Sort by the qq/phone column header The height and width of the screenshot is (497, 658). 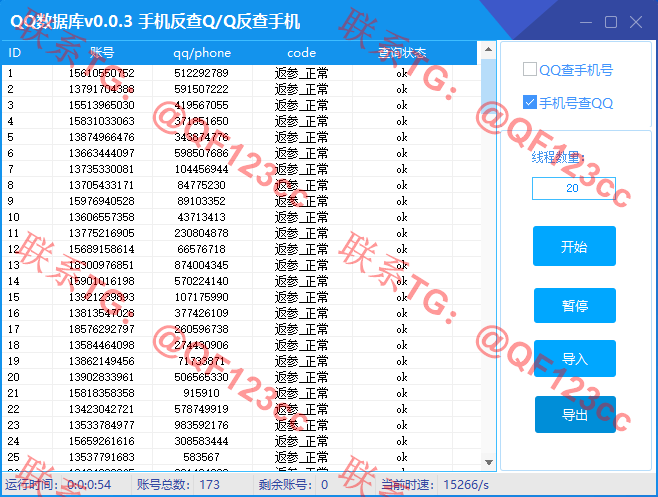point(202,53)
